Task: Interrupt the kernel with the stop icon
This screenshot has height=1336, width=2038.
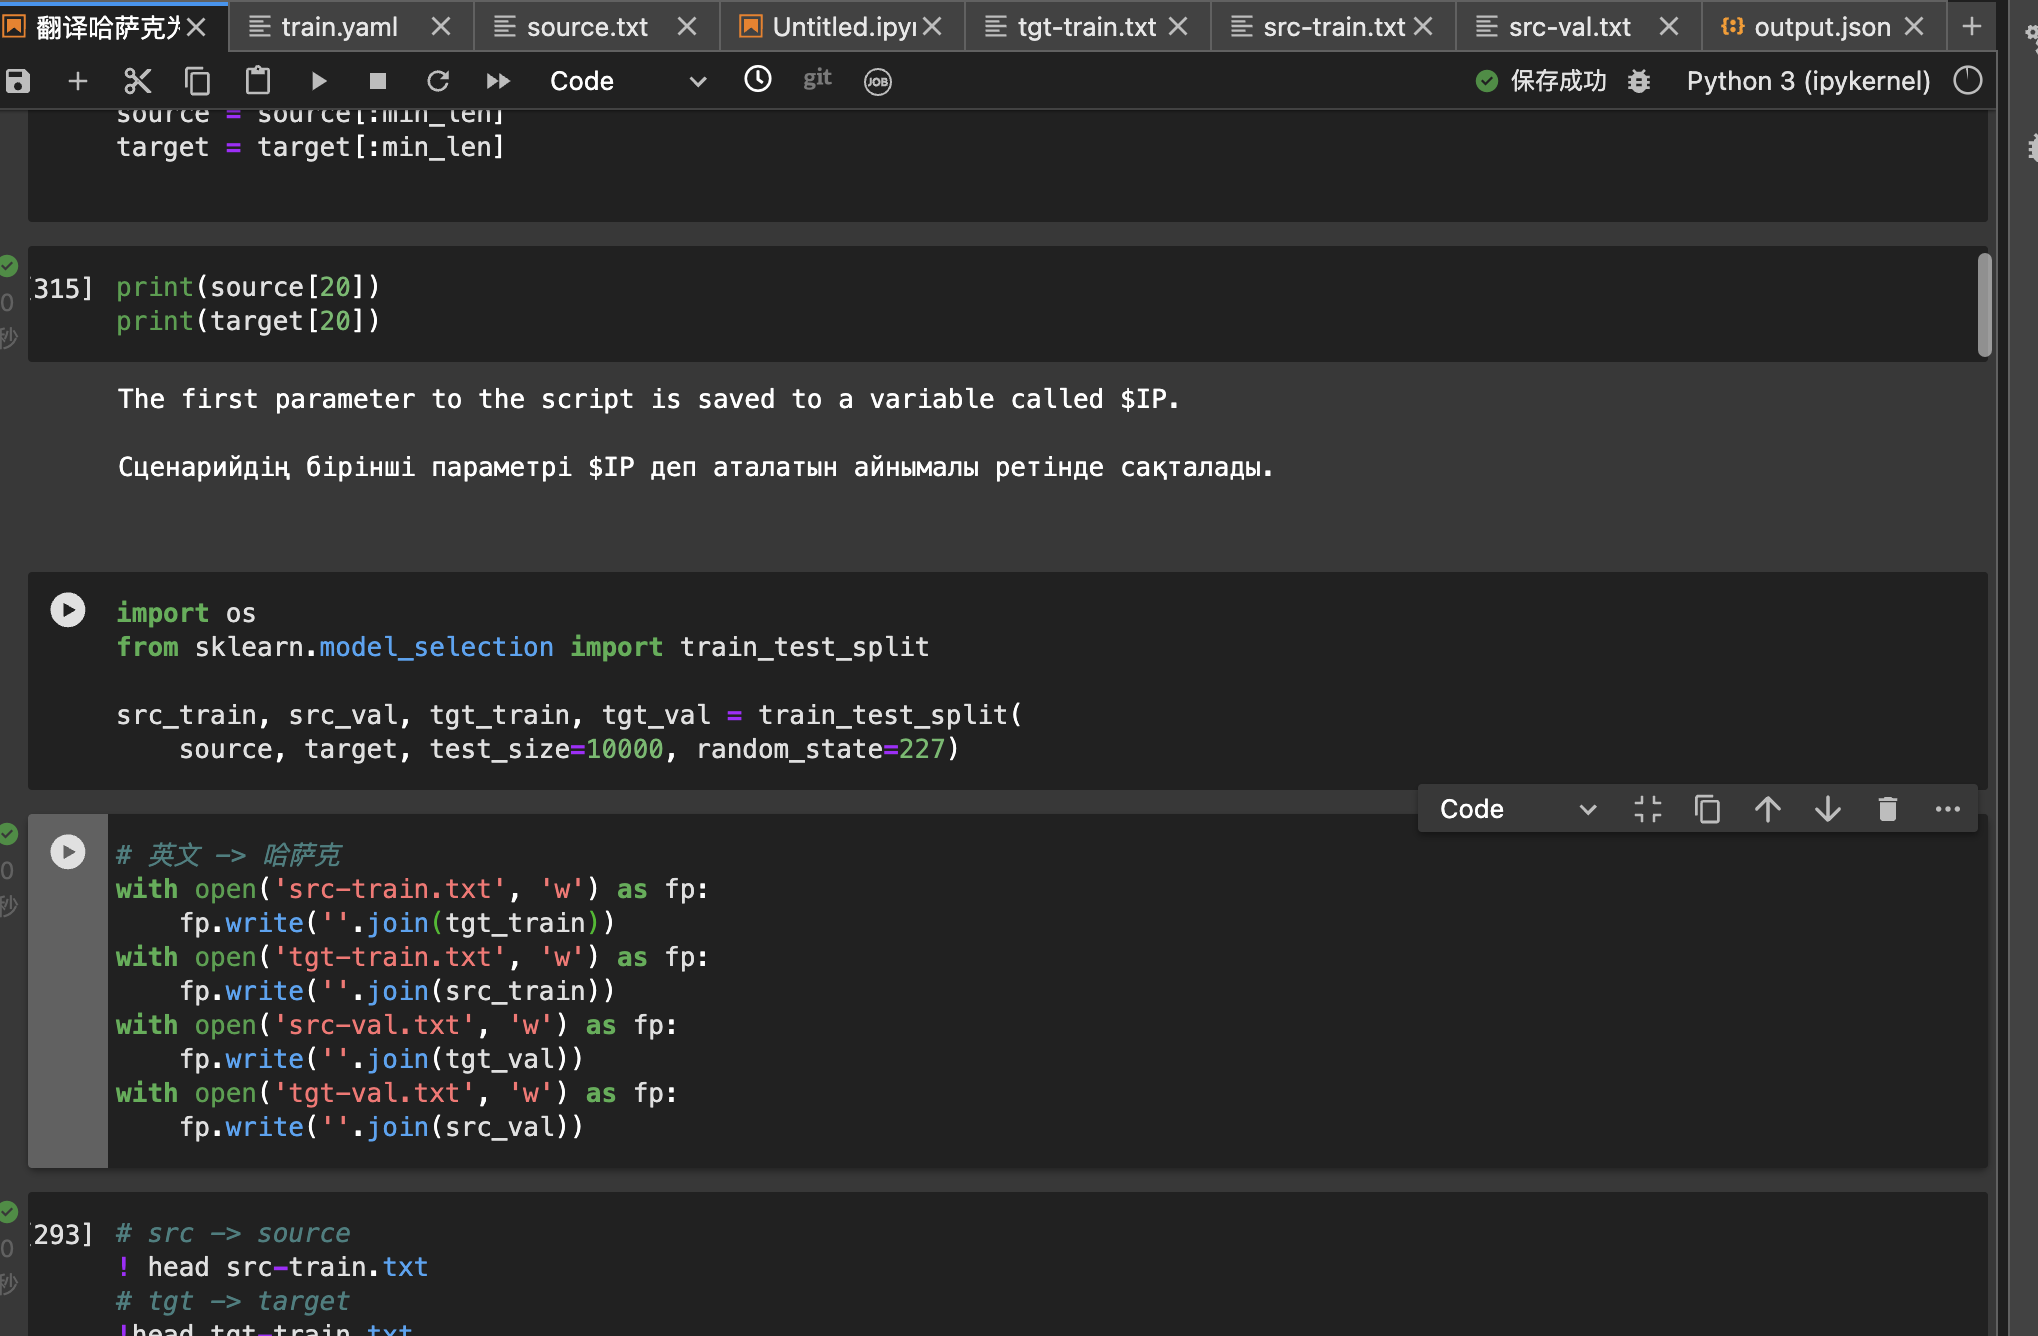Action: coord(378,81)
